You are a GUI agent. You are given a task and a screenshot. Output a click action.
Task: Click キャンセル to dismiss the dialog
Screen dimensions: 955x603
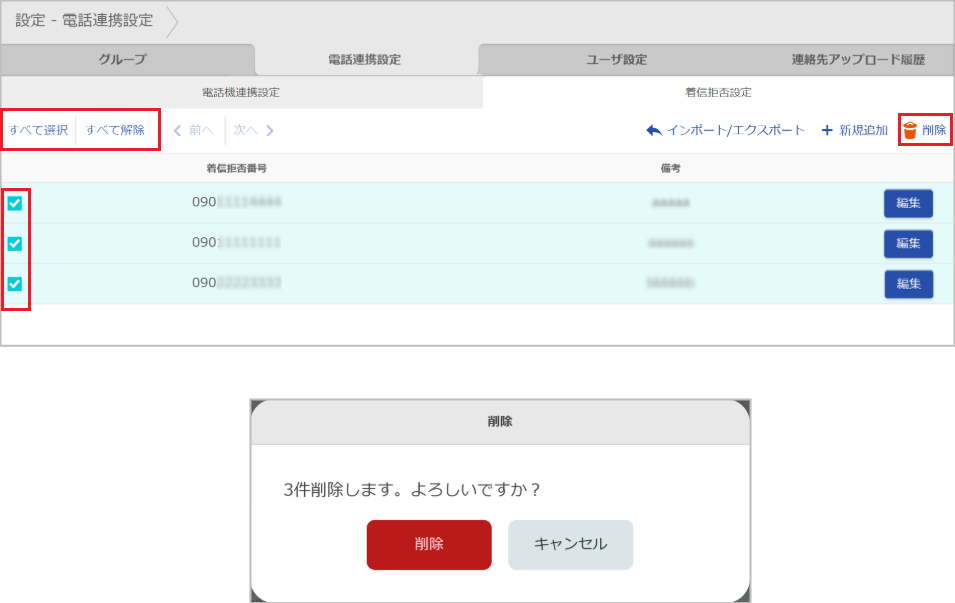coord(570,544)
